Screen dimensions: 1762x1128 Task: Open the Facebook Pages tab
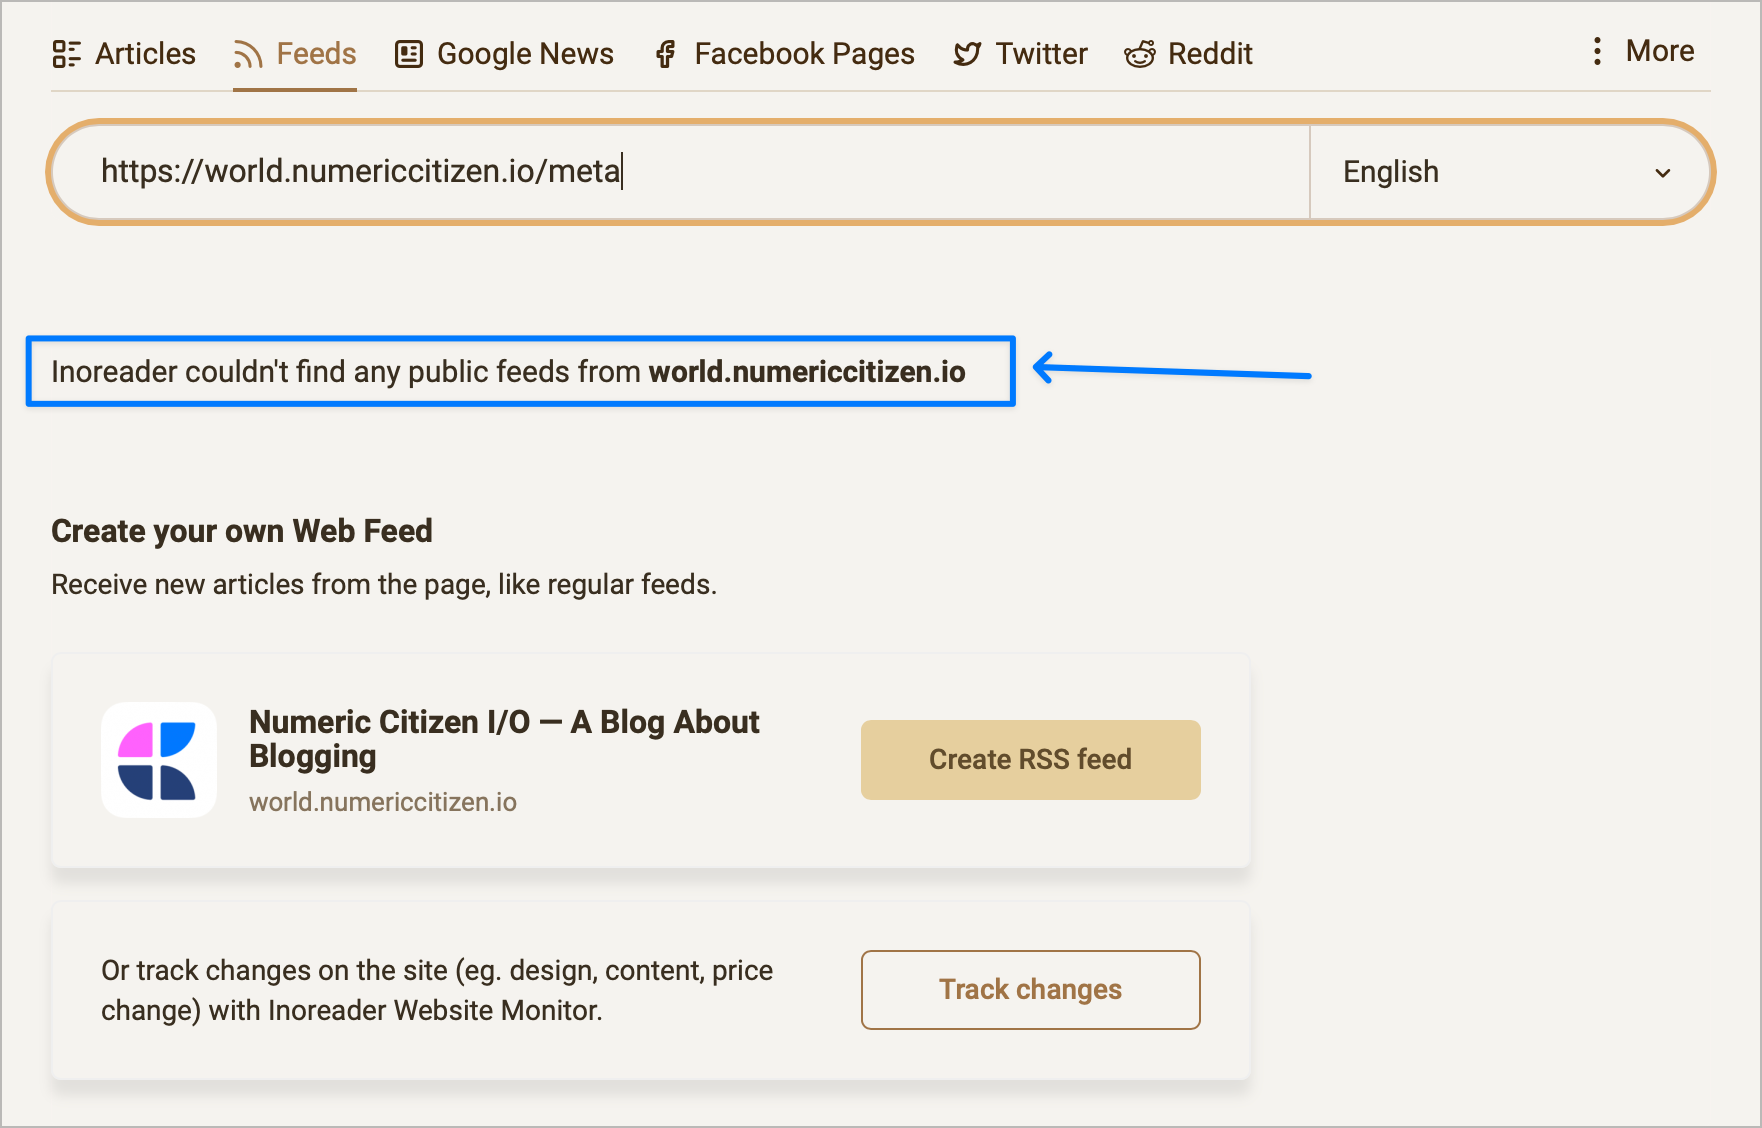(x=783, y=53)
